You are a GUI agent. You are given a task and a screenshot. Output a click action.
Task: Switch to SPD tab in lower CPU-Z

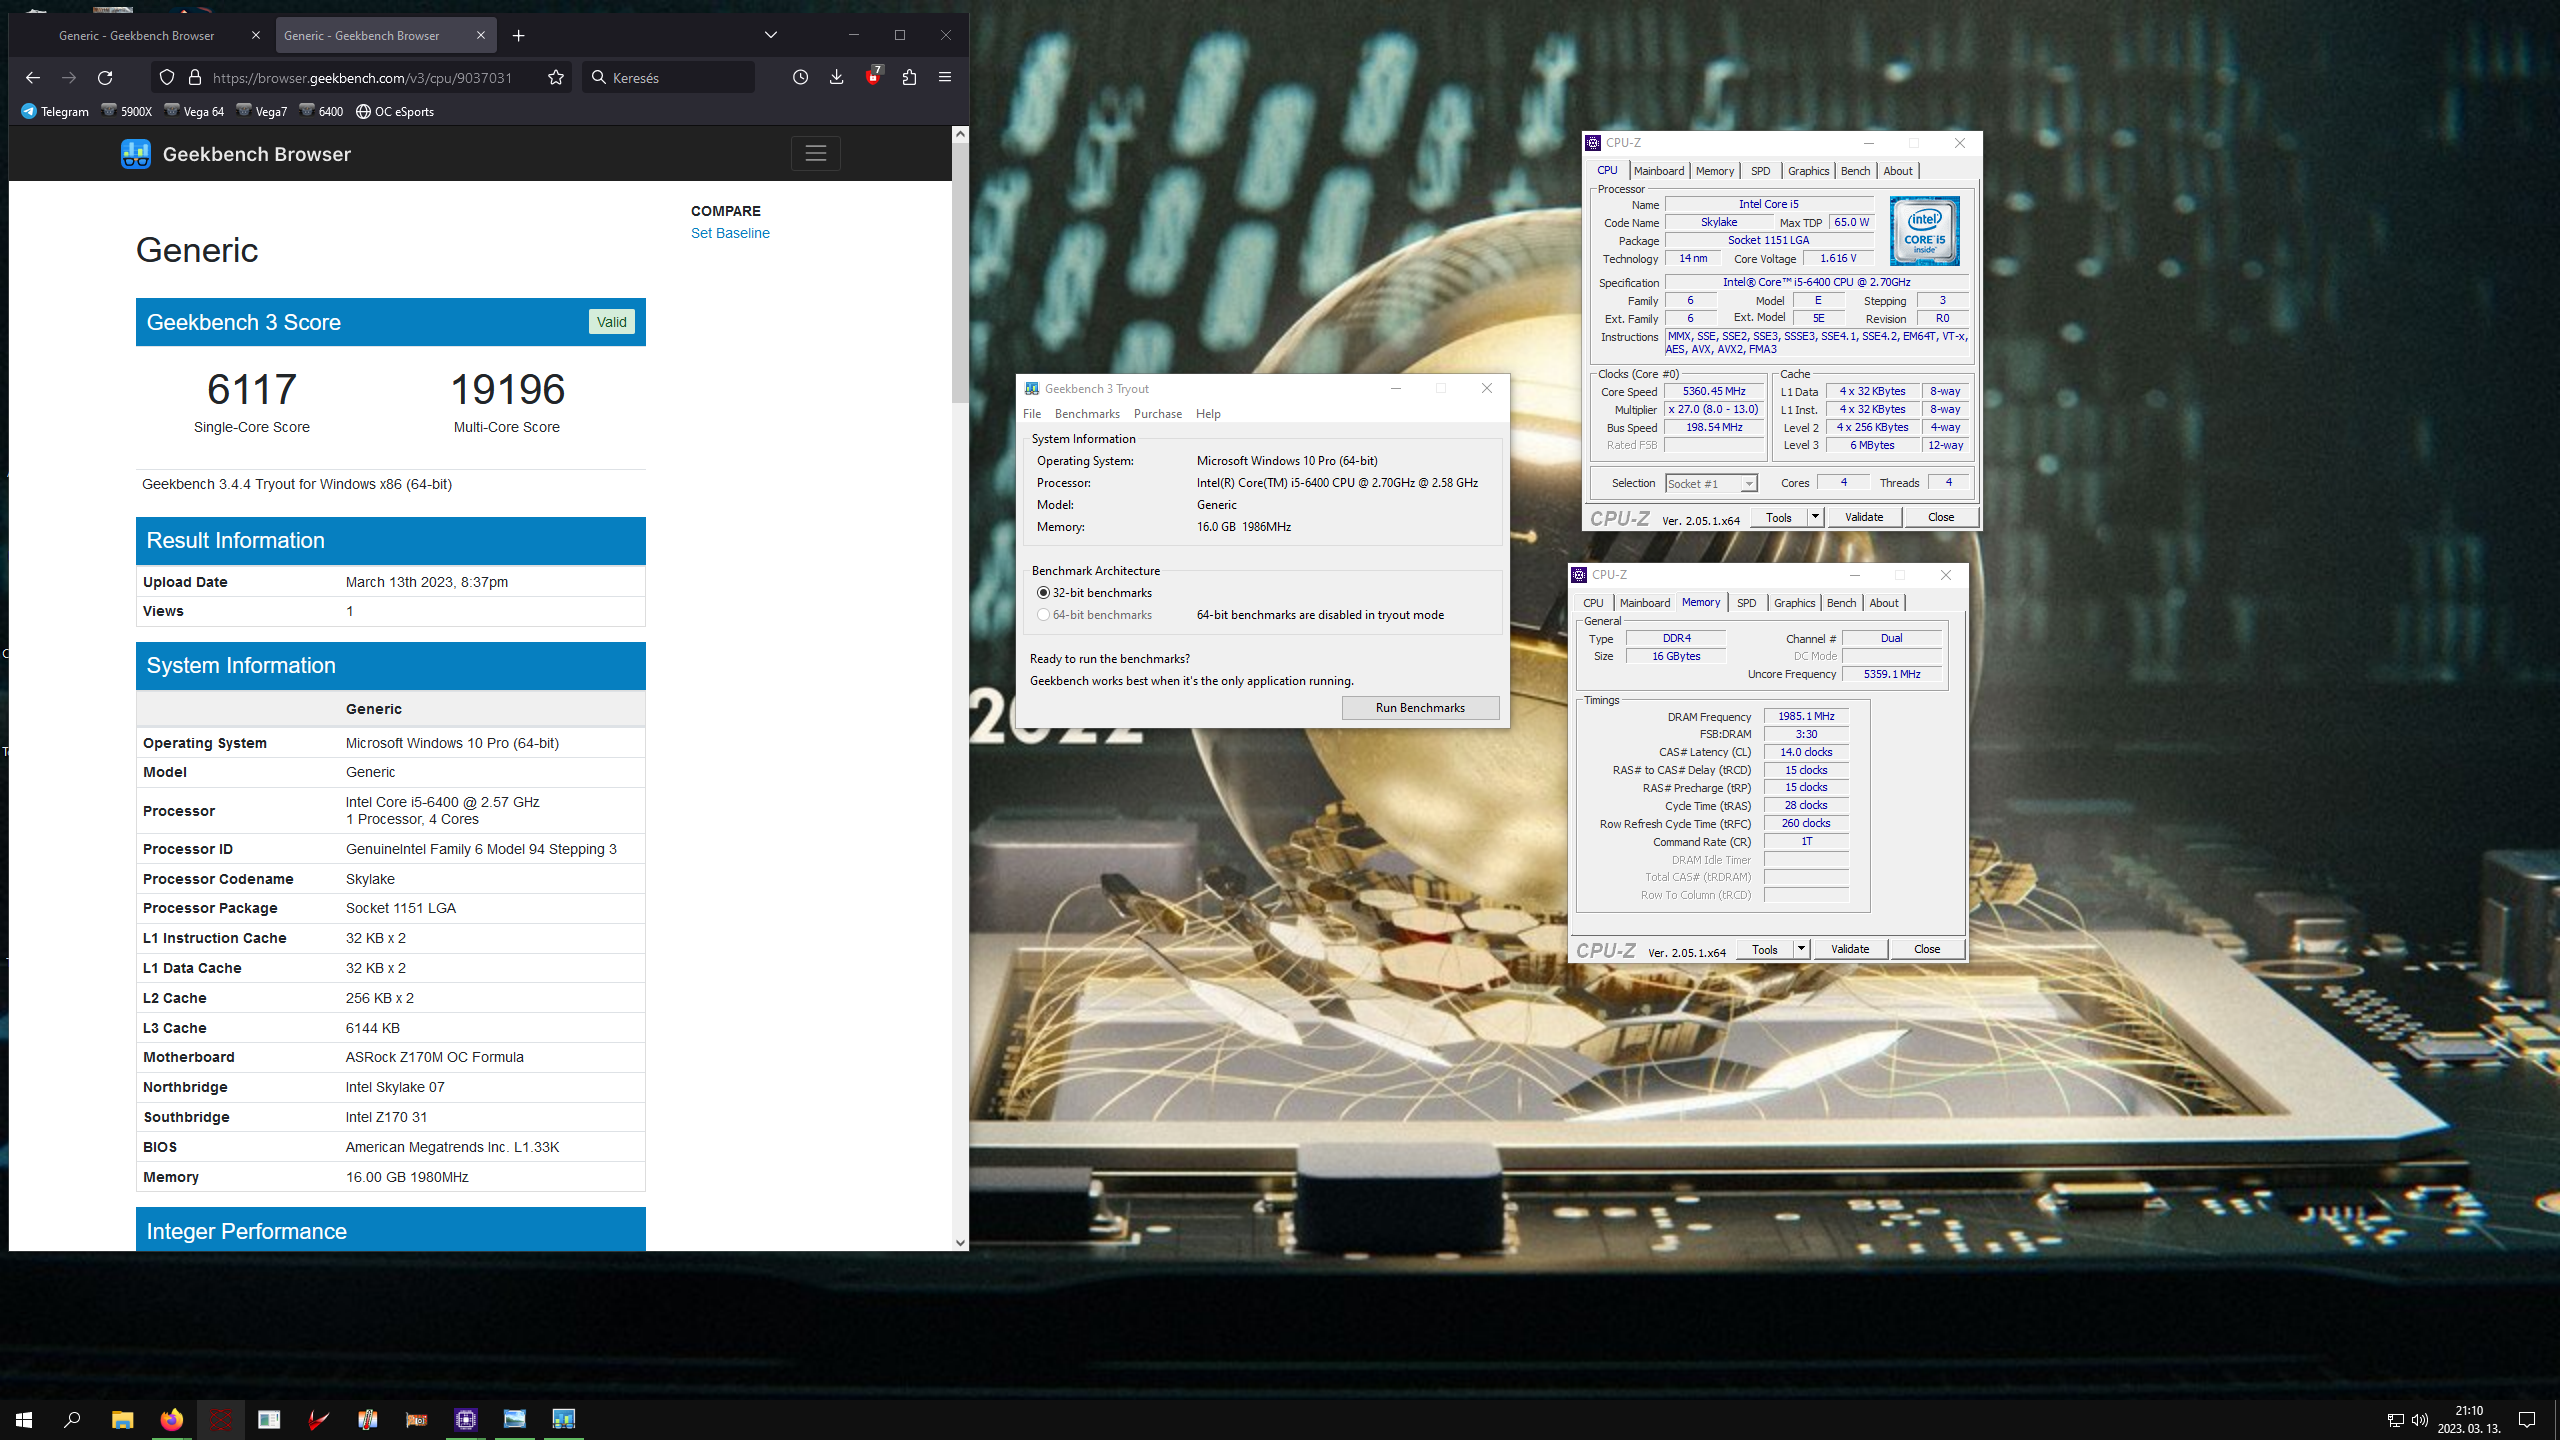(x=1747, y=603)
